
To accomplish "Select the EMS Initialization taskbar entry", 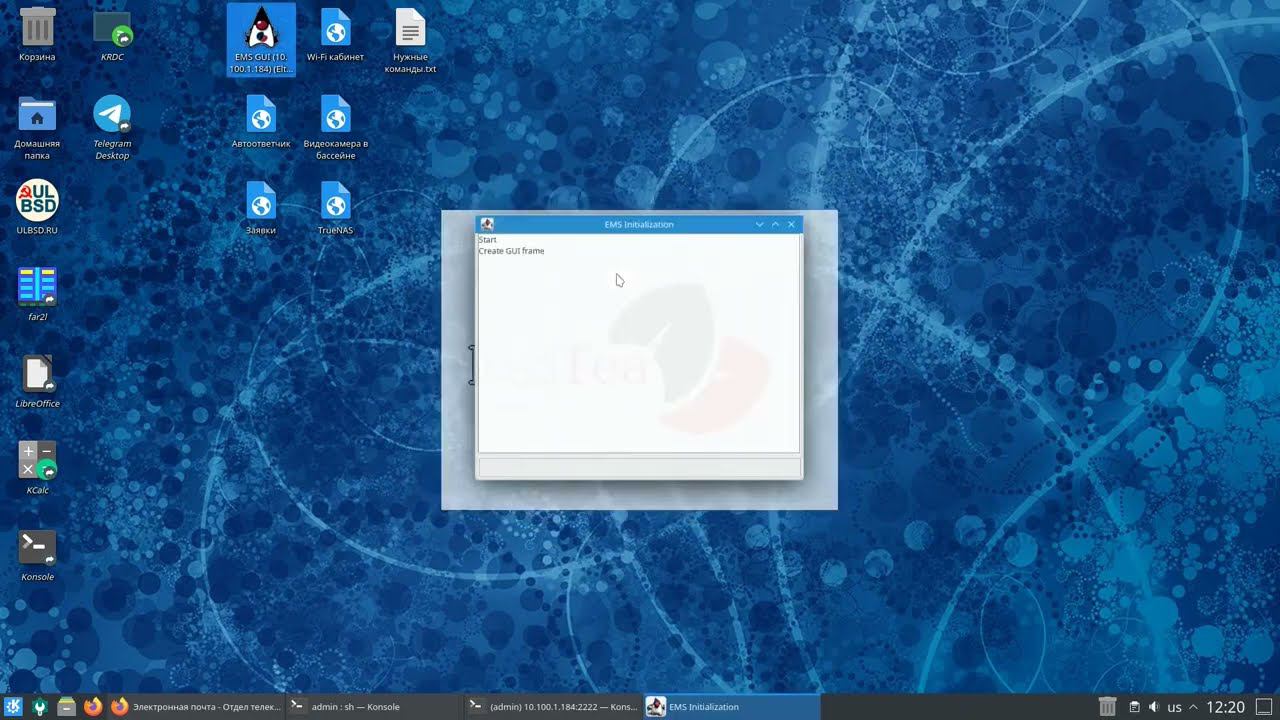I will coord(731,707).
